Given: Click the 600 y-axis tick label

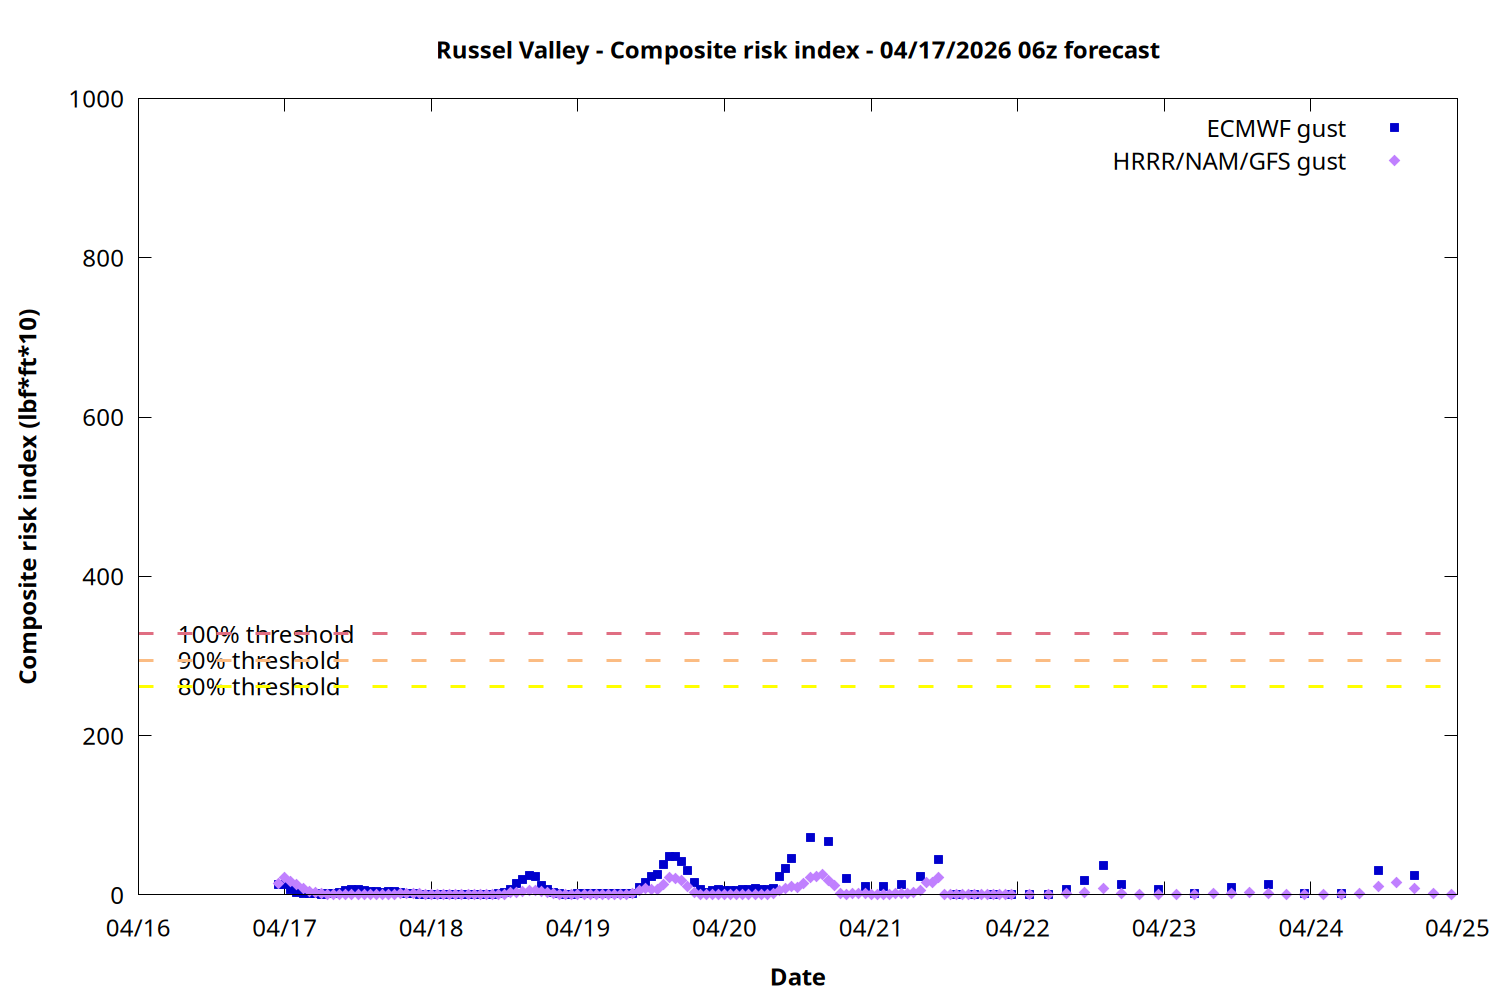Looking at the screenshot, I should (x=103, y=418).
